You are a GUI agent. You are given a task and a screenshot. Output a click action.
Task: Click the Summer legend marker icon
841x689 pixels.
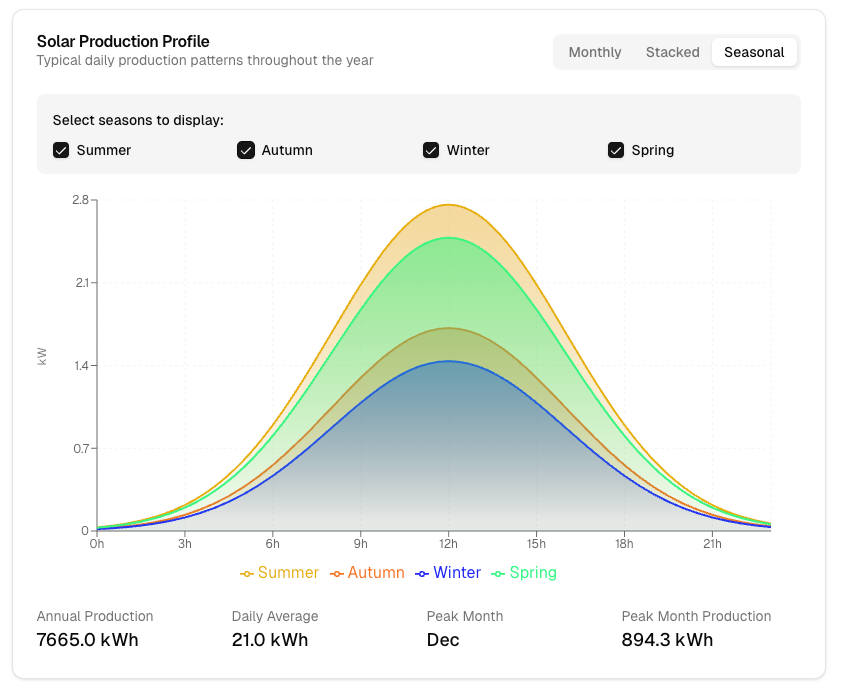tap(247, 574)
